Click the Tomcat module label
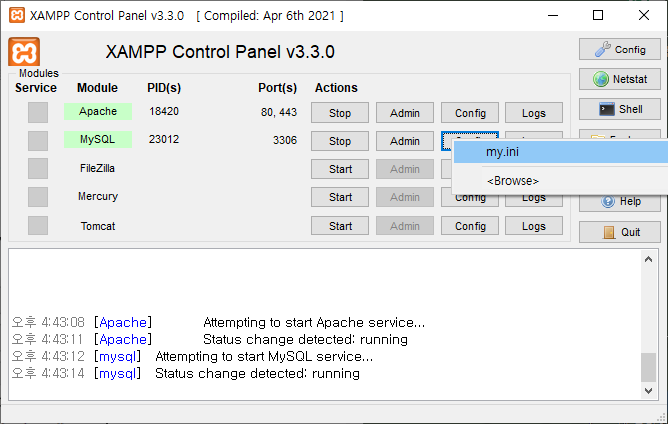This screenshot has width=668, height=424. pyautogui.click(x=98, y=226)
